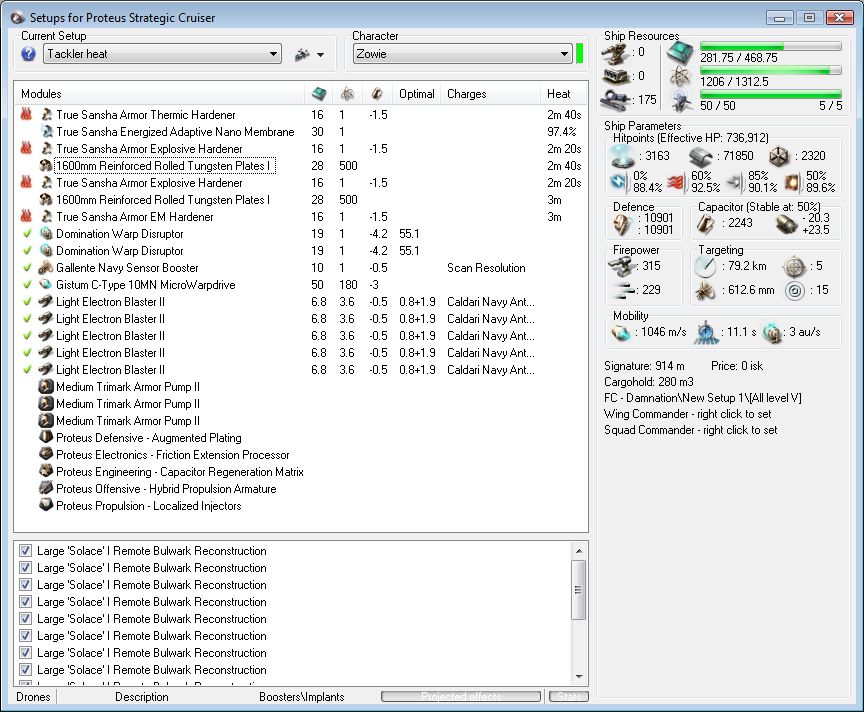Image resolution: width=864 pixels, height=712 pixels.
Task: Click the Defence tank icon showing 10901
Action: pos(622,224)
